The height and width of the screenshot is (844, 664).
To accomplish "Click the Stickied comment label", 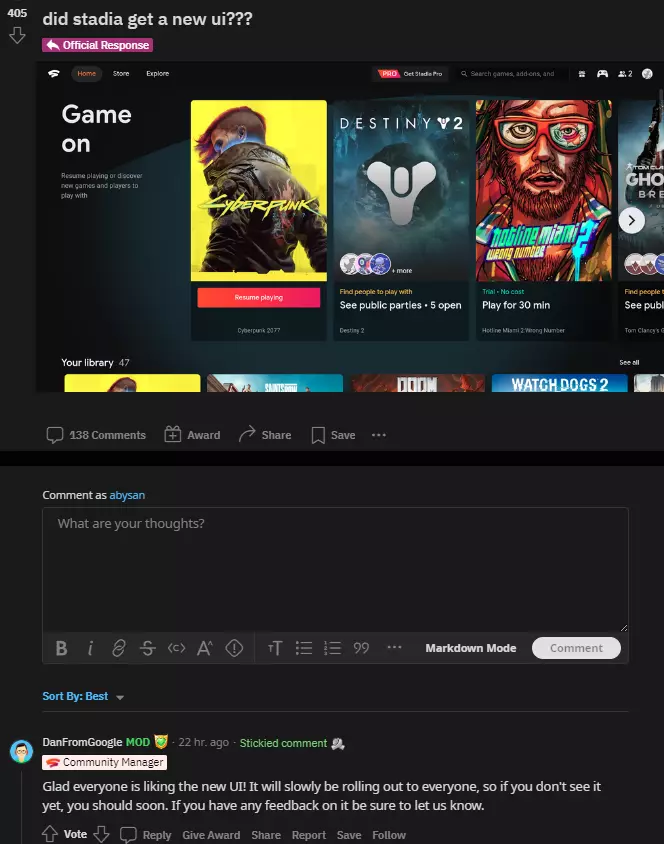I will [x=283, y=743].
